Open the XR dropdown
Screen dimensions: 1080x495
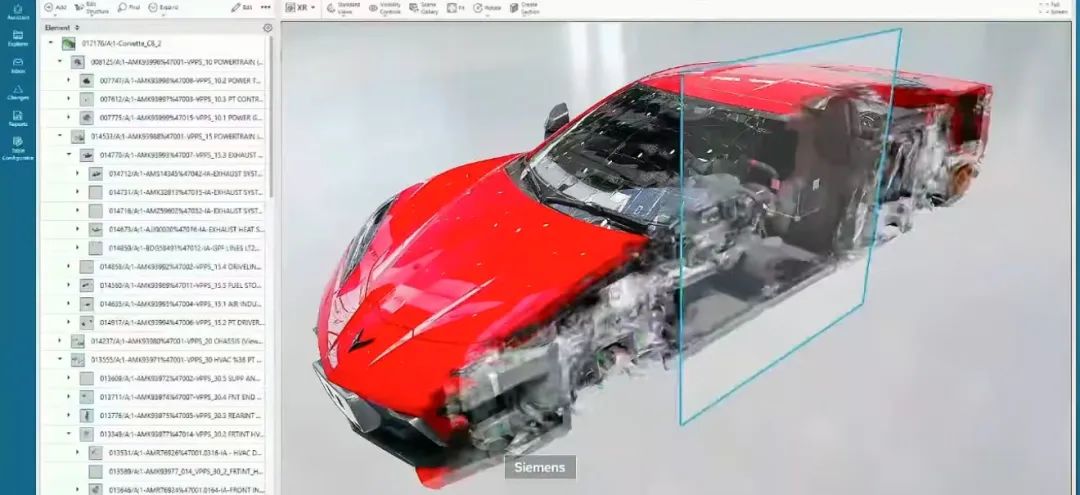[300, 7]
